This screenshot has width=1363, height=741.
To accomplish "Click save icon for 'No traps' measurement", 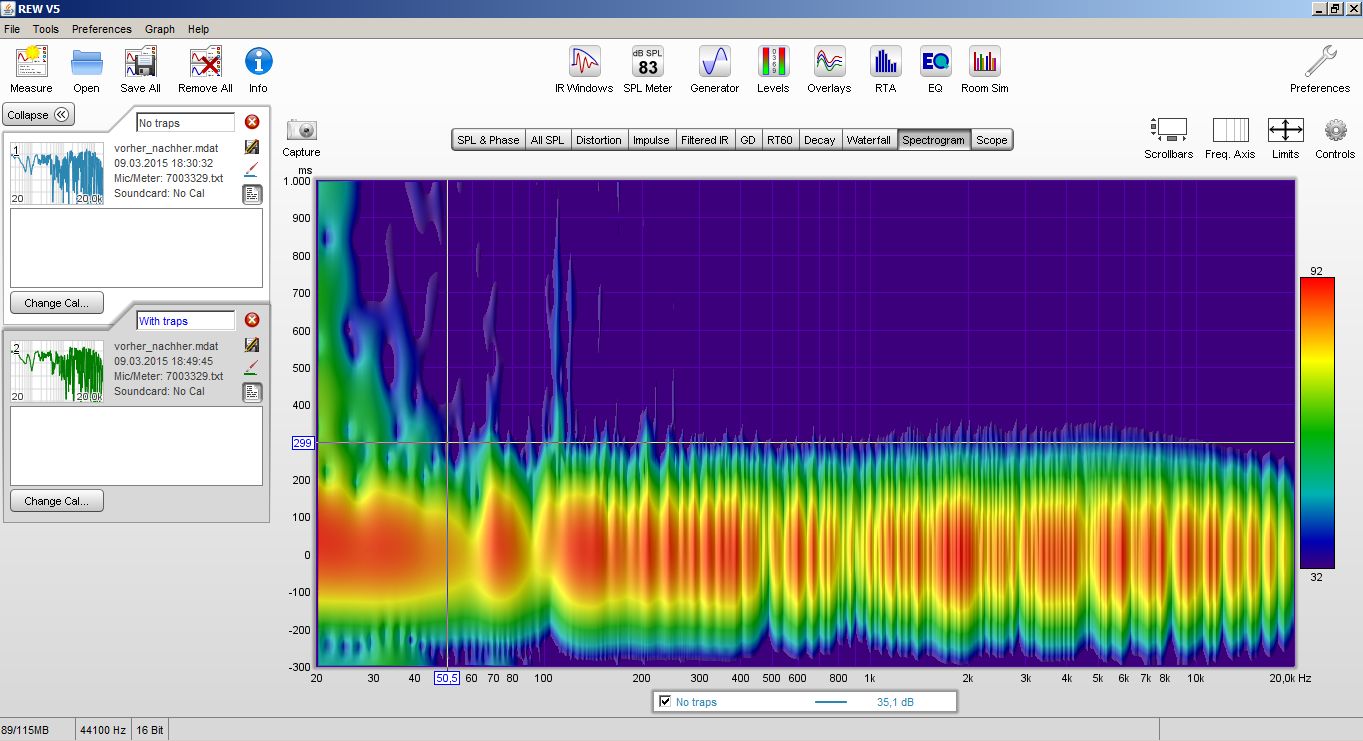I will coord(252,147).
